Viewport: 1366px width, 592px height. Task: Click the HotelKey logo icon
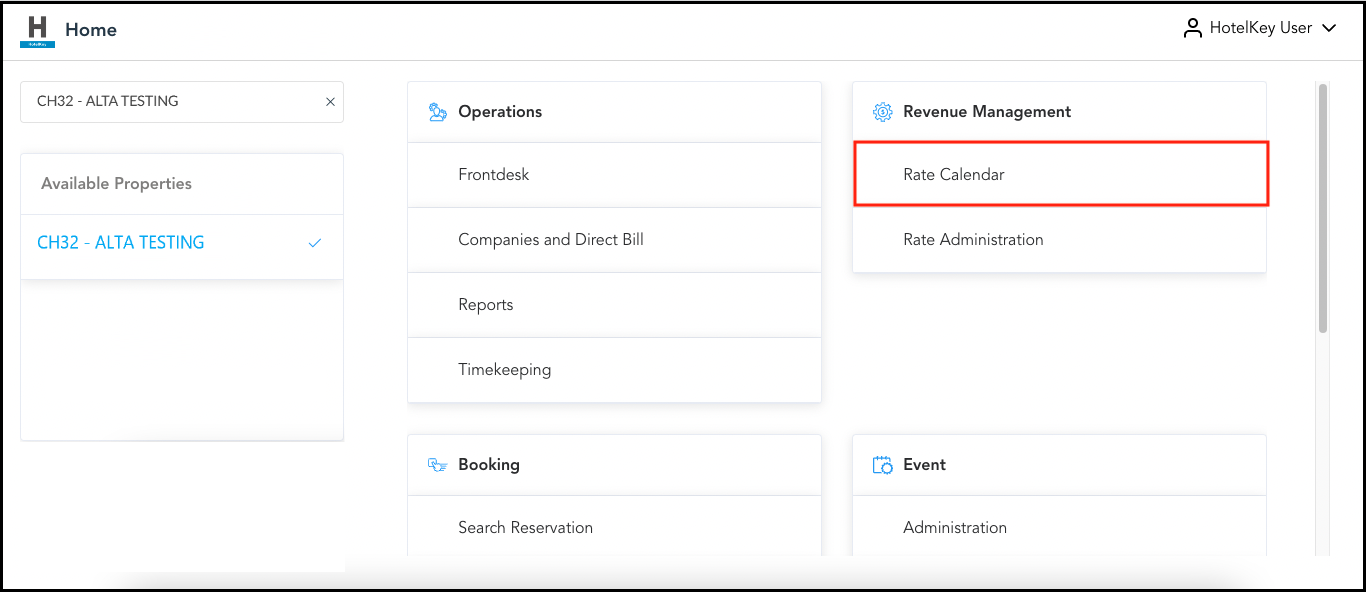pos(37,30)
